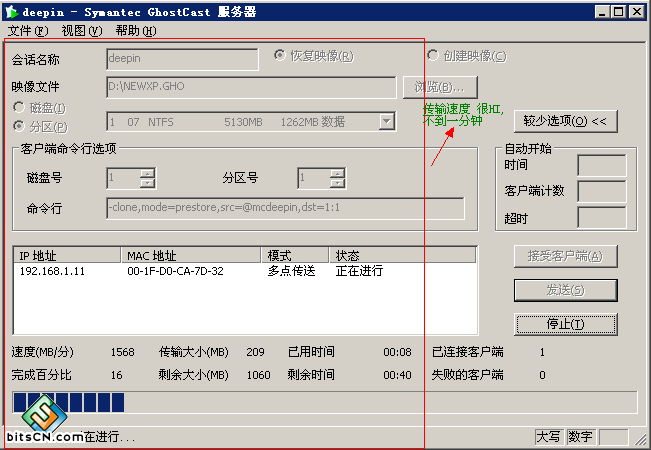
Task: Click the 模式 column header
Action: [295, 255]
